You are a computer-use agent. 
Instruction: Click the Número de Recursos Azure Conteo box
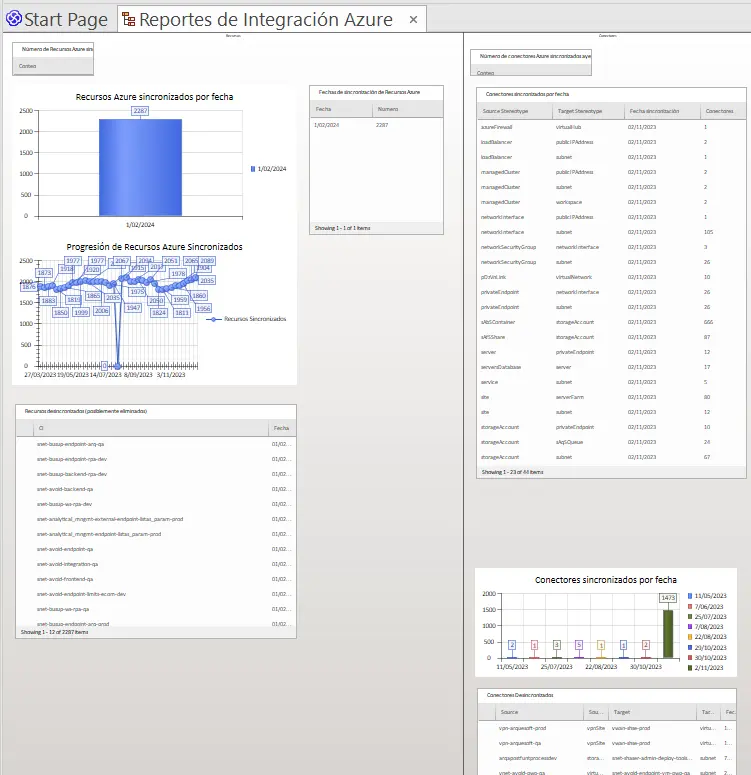53,59
